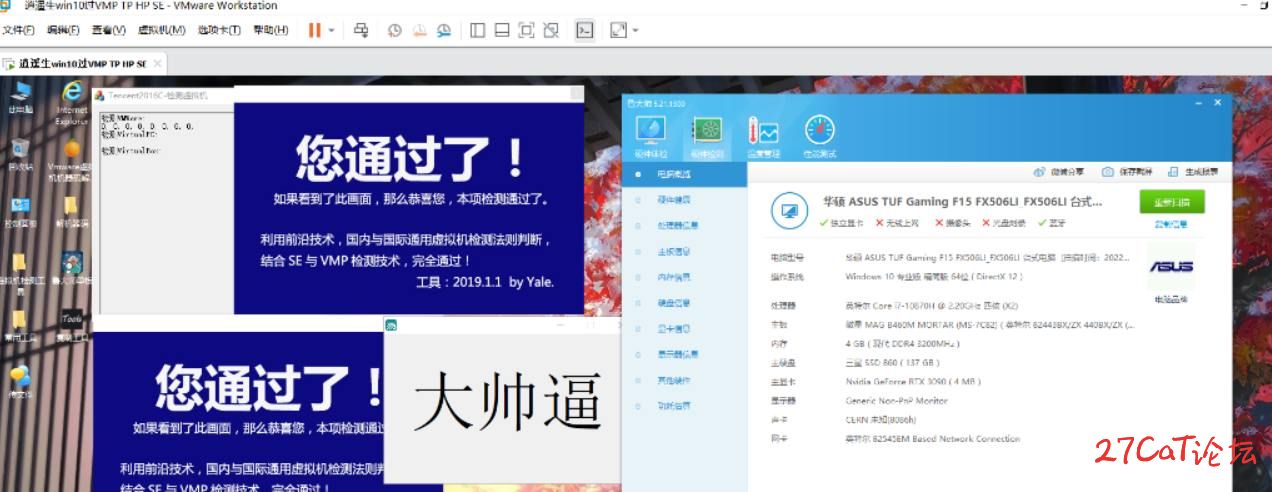This screenshot has height=492, width=1272.
Task: Click 保存截屏 save screenshot button
Action: (1127, 172)
